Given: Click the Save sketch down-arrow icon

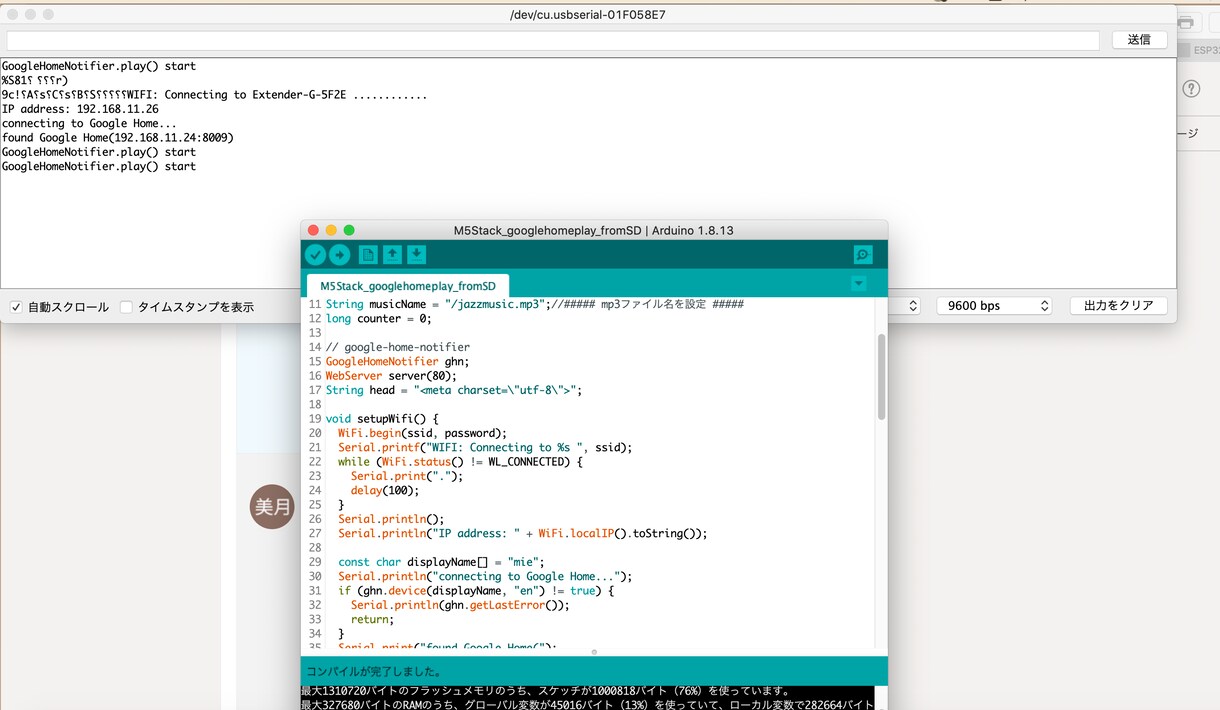Looking at the screenshot, I should coord(417,255).
